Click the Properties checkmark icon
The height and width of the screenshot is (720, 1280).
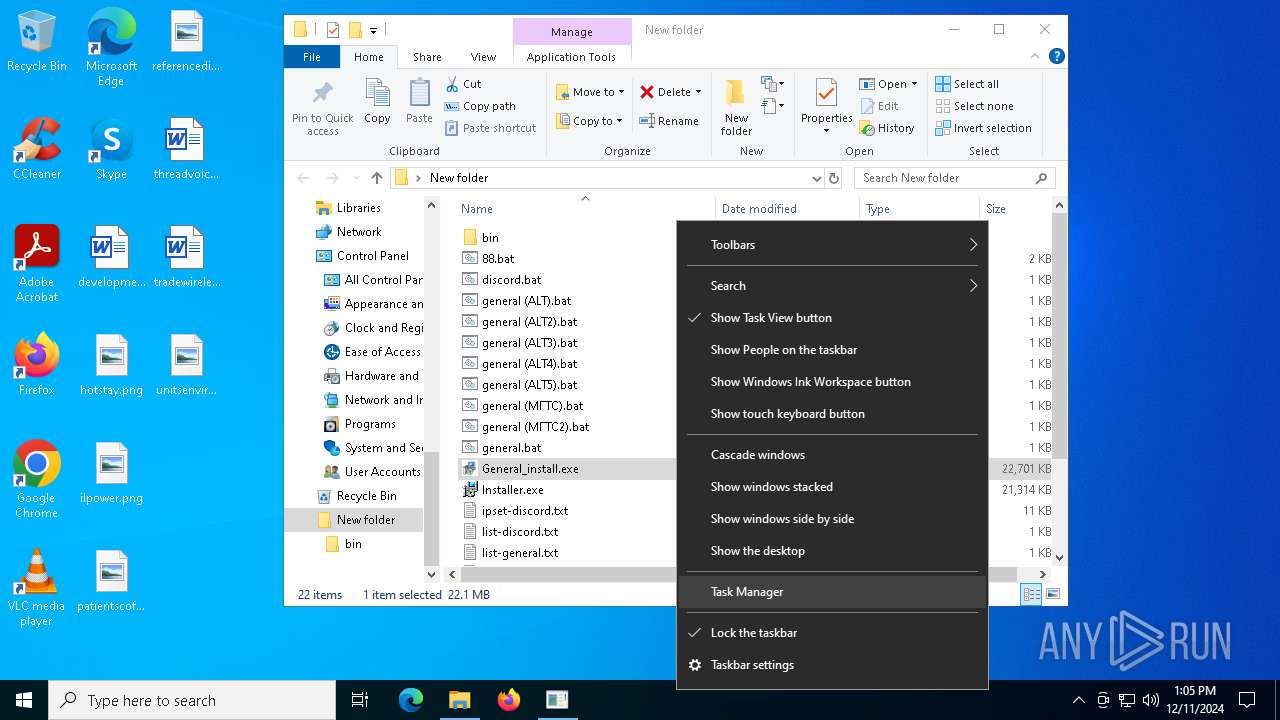coord(826,93)
